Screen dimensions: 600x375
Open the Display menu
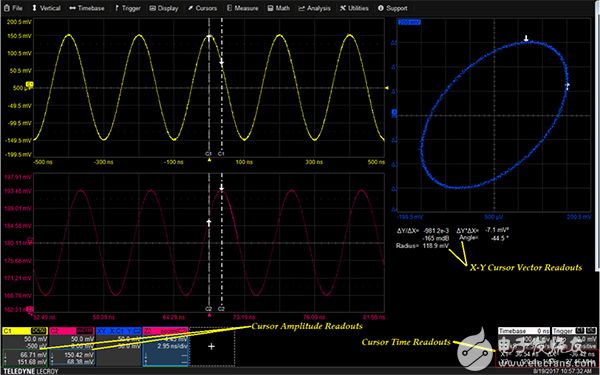point(164,8)
